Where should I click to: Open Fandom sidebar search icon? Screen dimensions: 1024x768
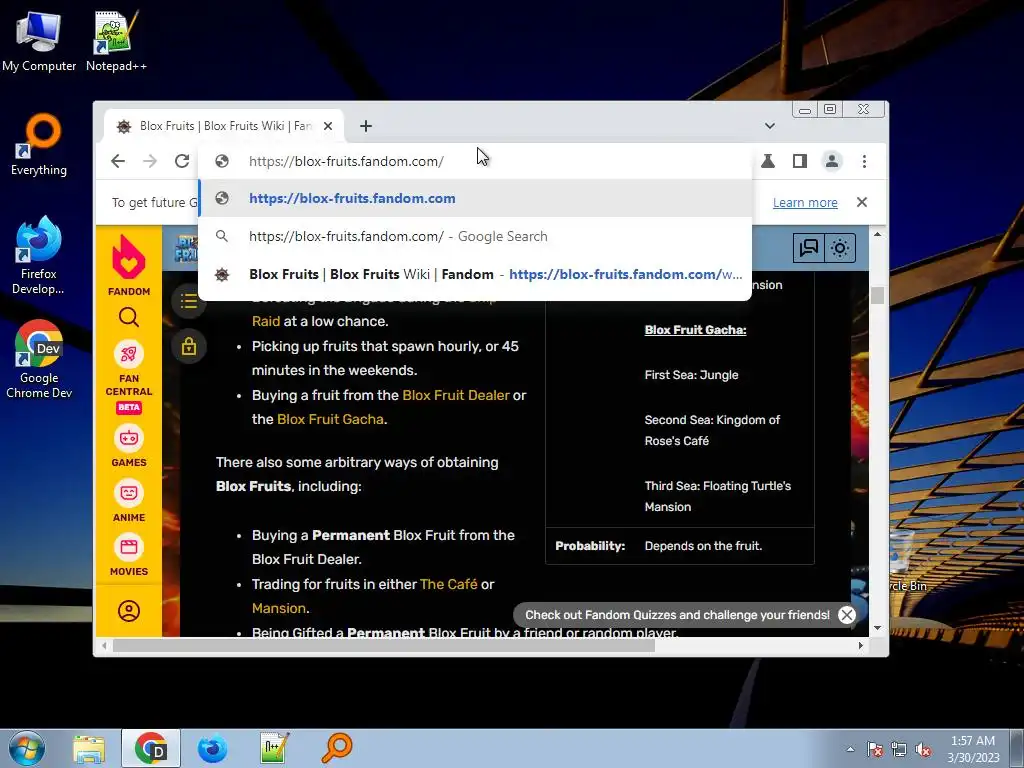pyautogui.click(x=129, y=317)
